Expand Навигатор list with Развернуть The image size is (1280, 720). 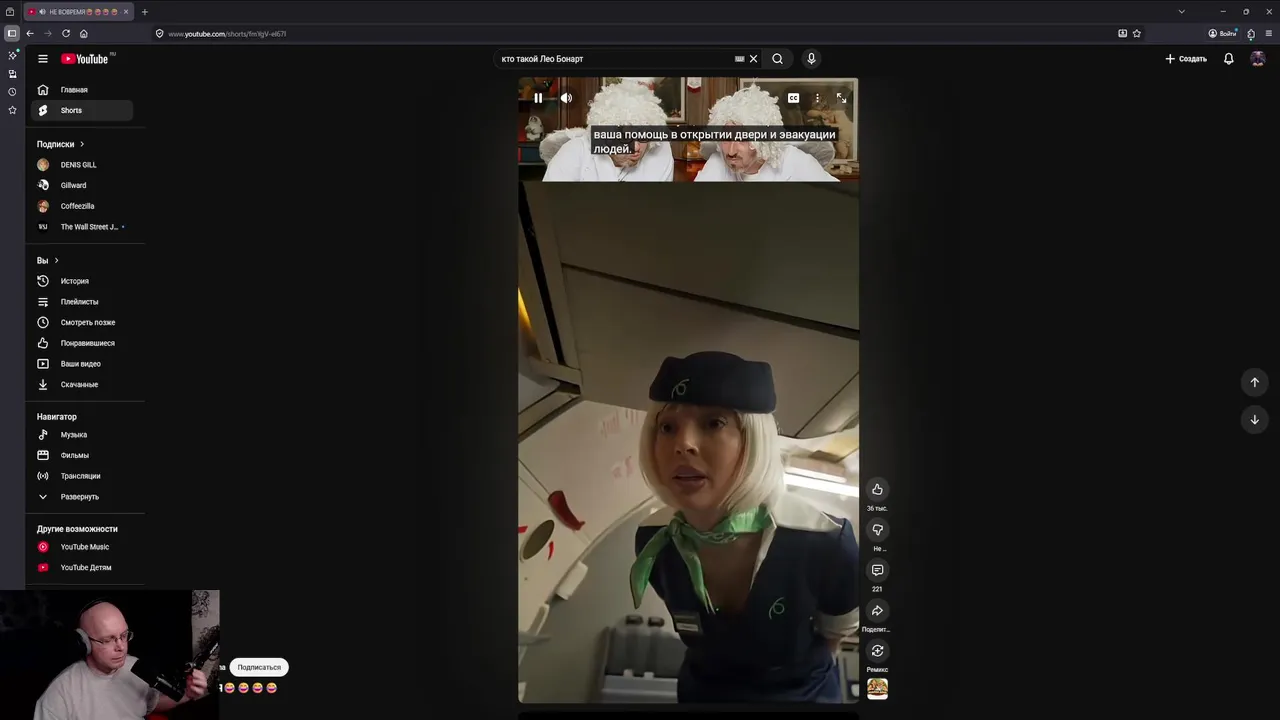point(82,497)
